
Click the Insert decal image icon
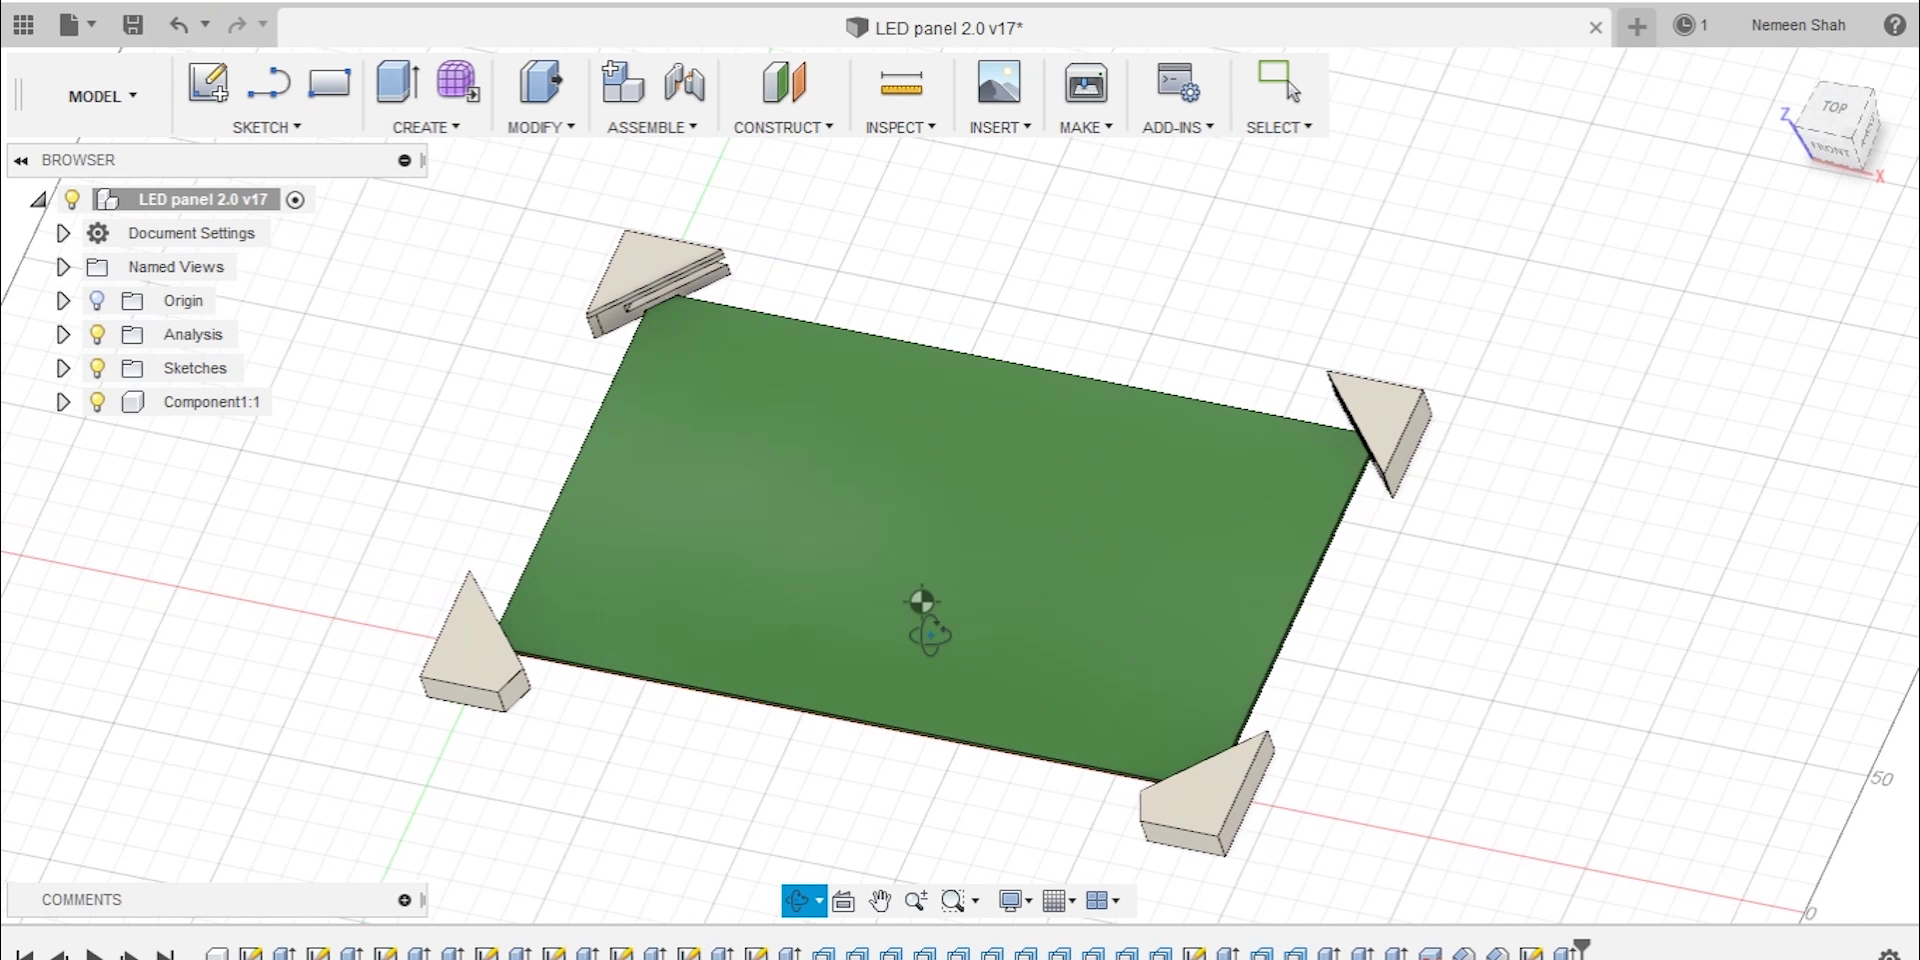pos(999,82)
